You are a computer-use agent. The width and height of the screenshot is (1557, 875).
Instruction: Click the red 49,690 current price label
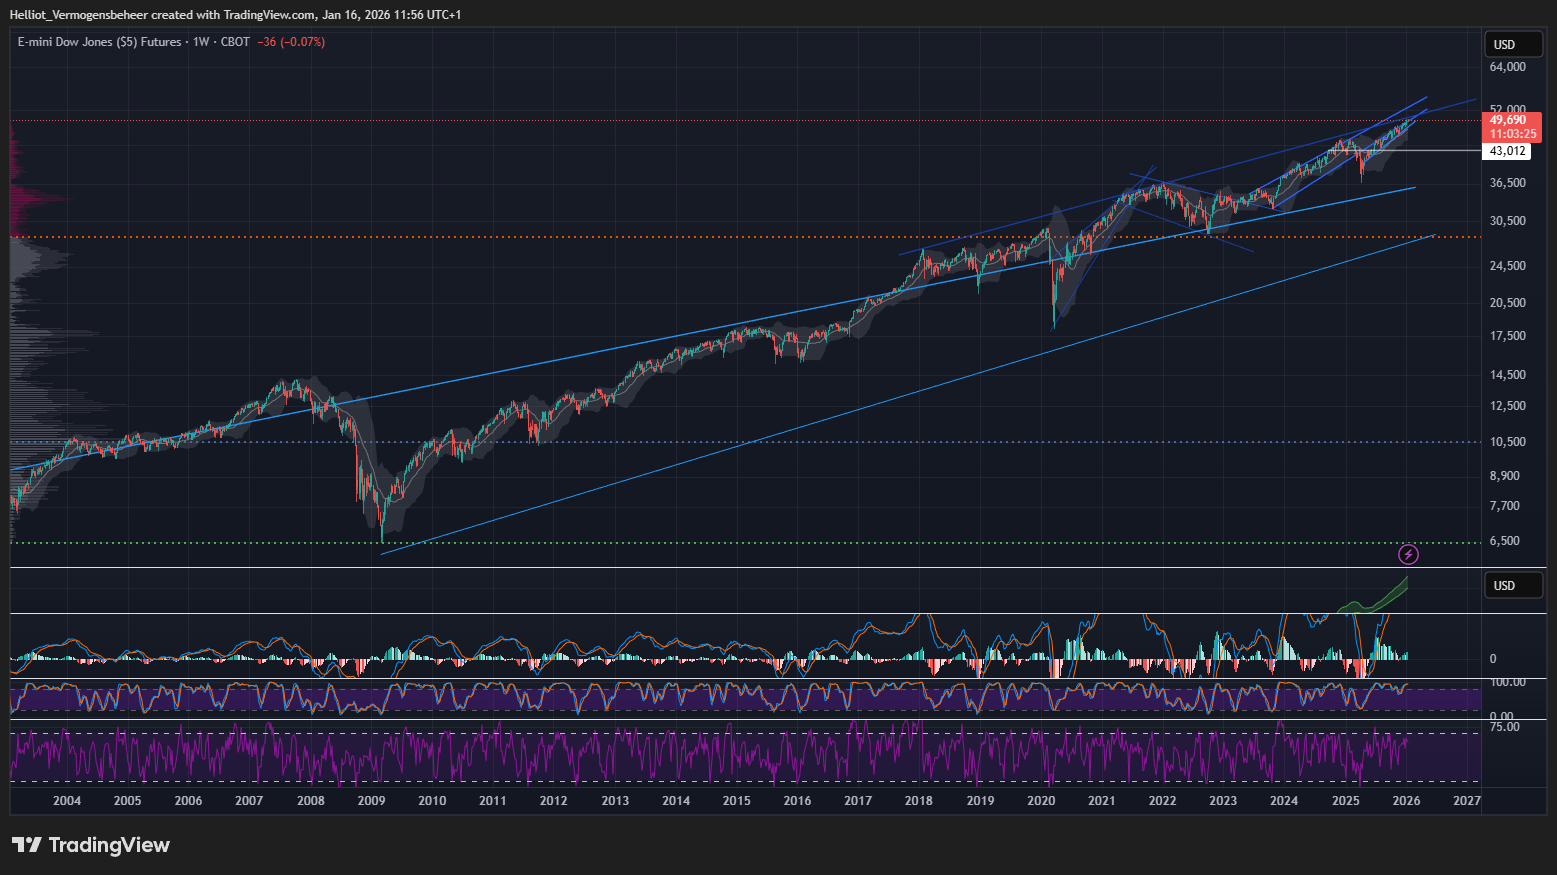1511,120
